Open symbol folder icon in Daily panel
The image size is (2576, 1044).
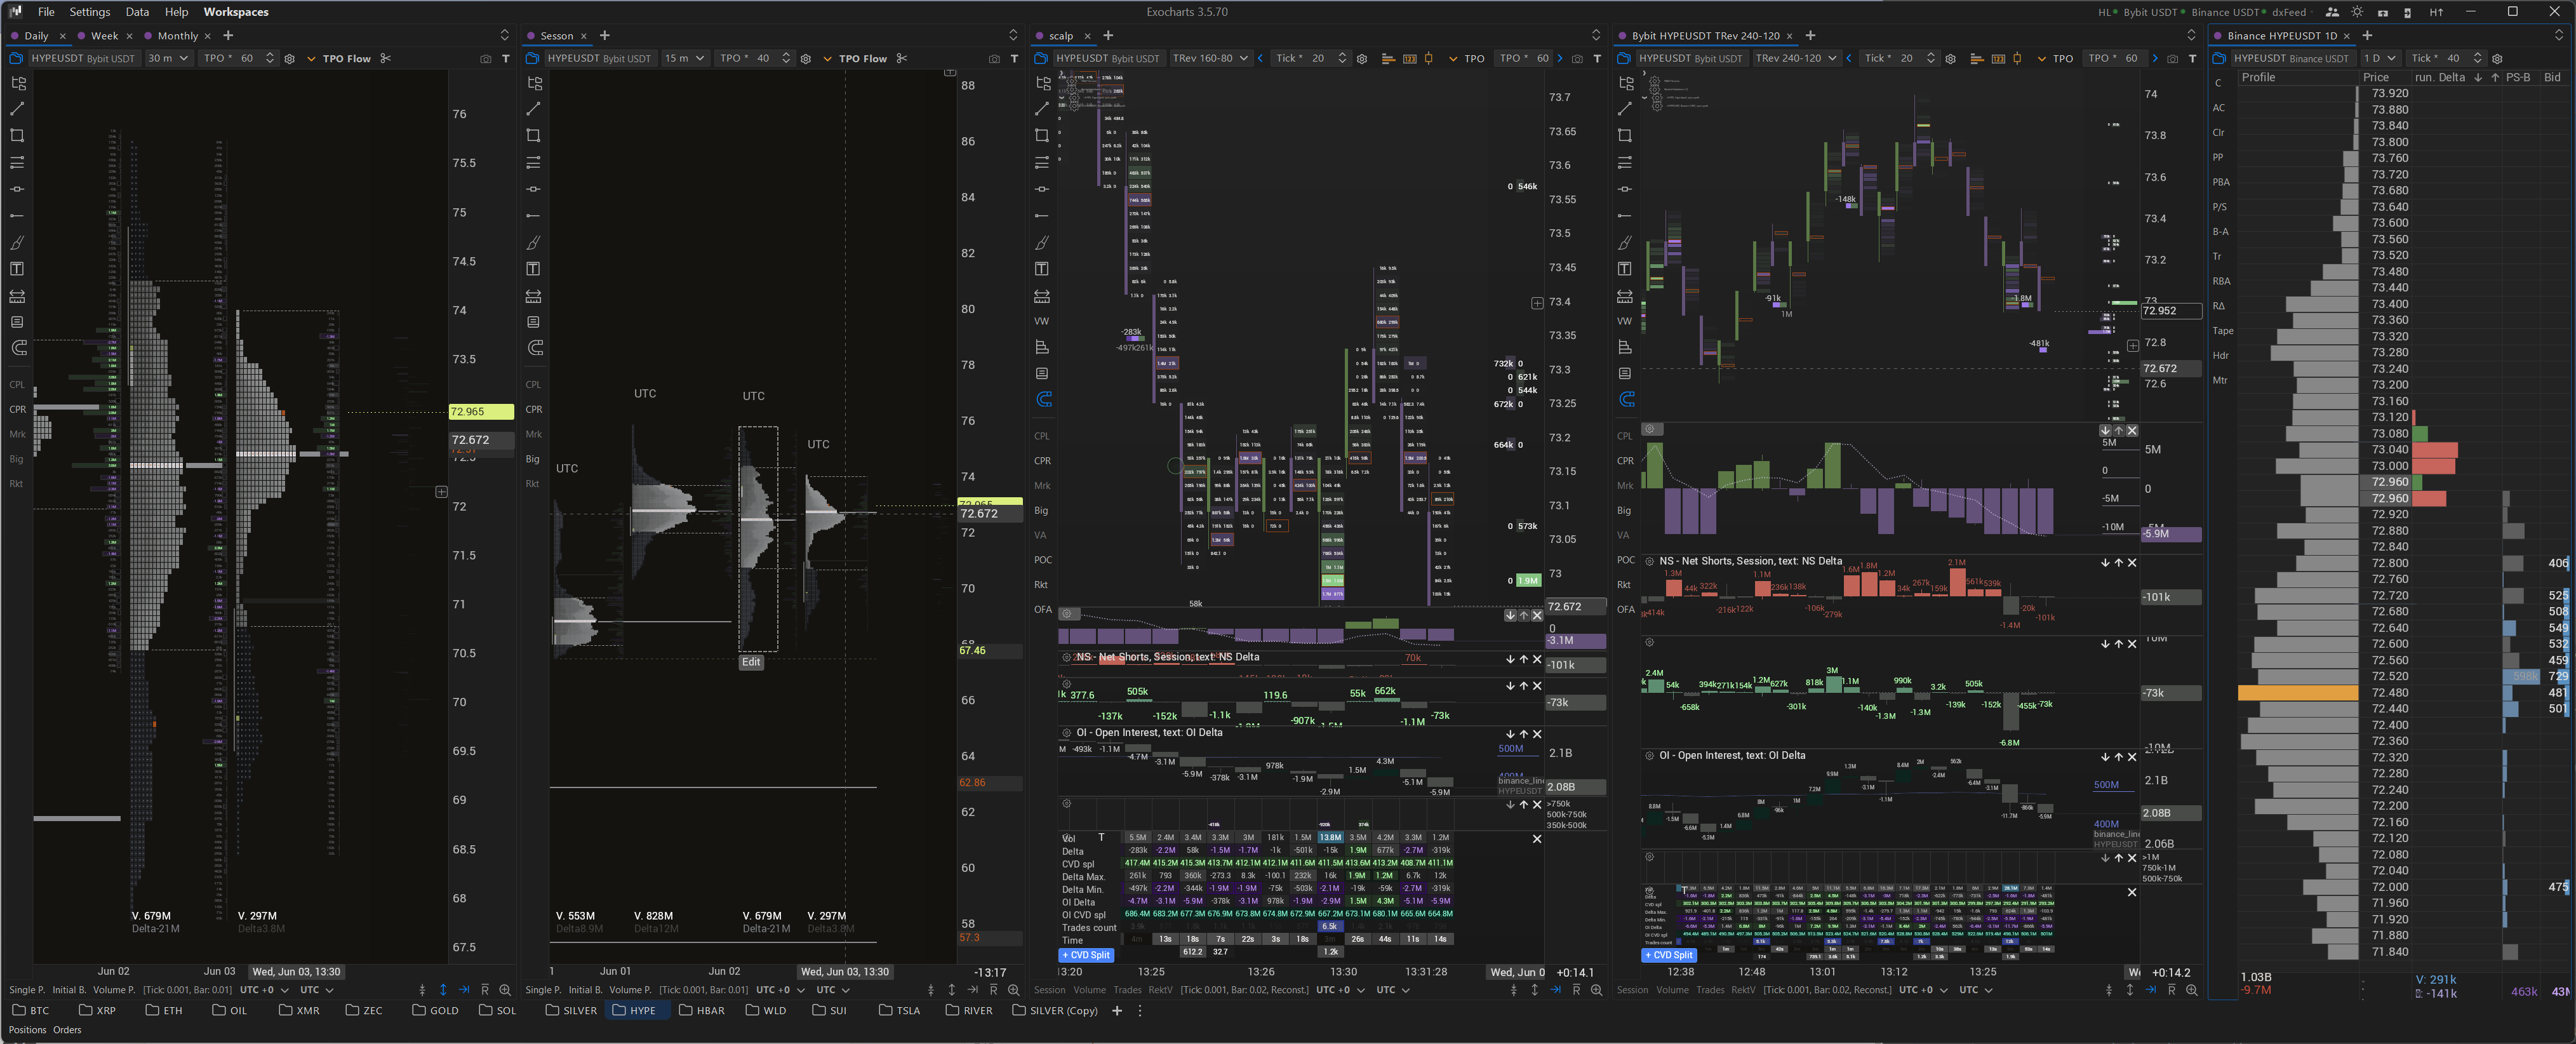(x=17, y=58)
